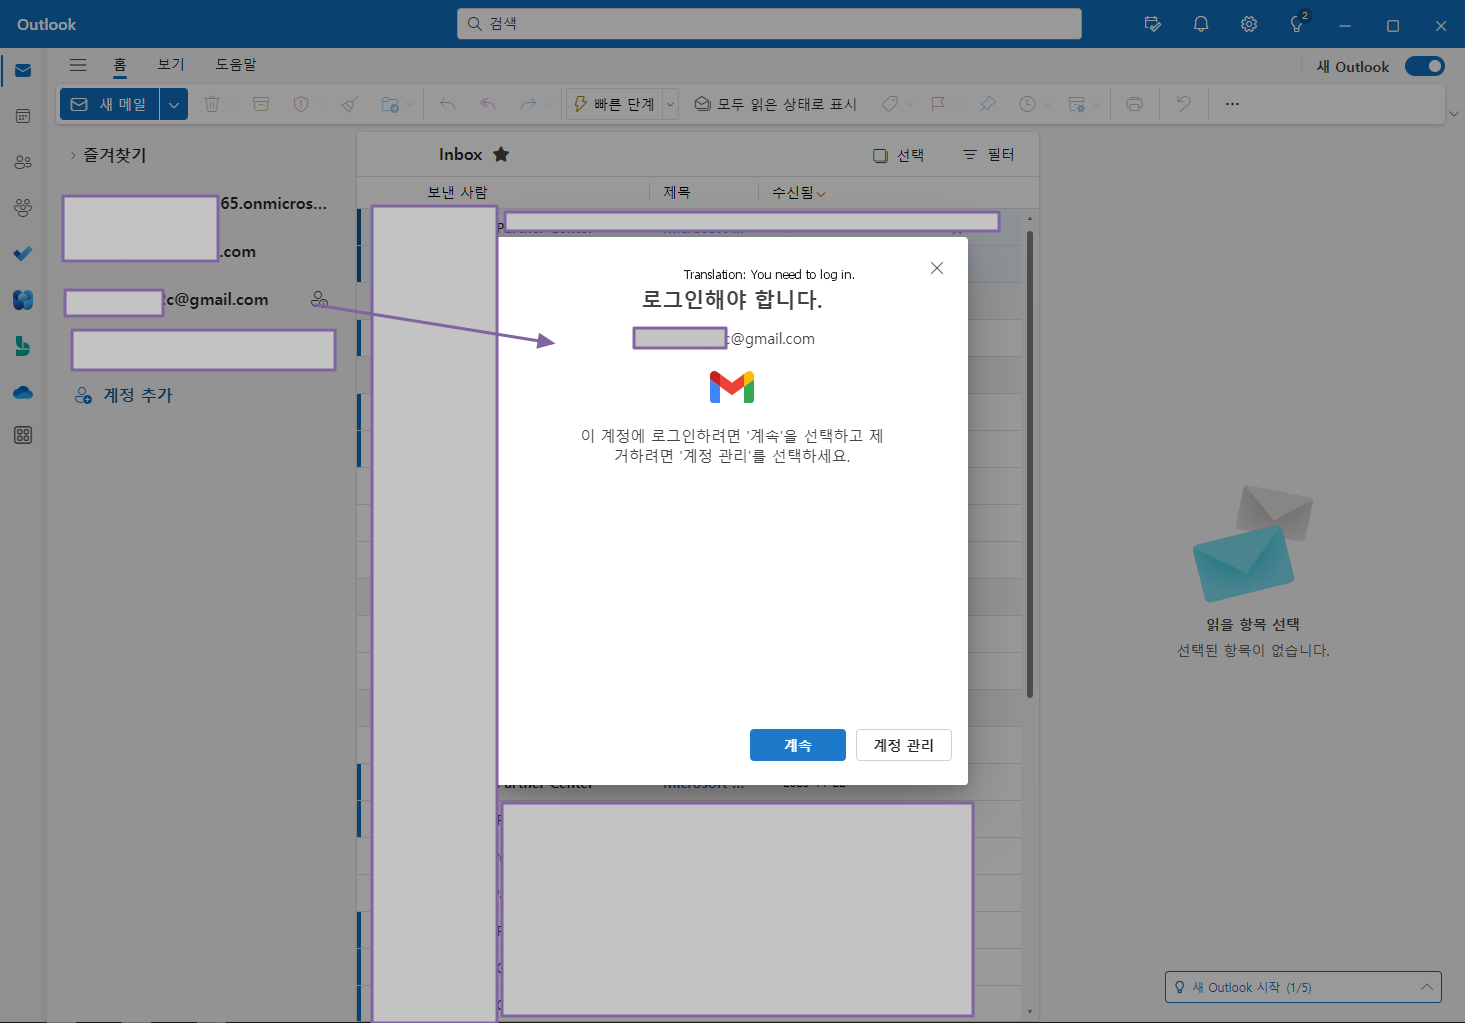Viewport: 1465px width, 1023px height.
Task: Click the 보낸 사람 column header
Action: coord(457,192)
